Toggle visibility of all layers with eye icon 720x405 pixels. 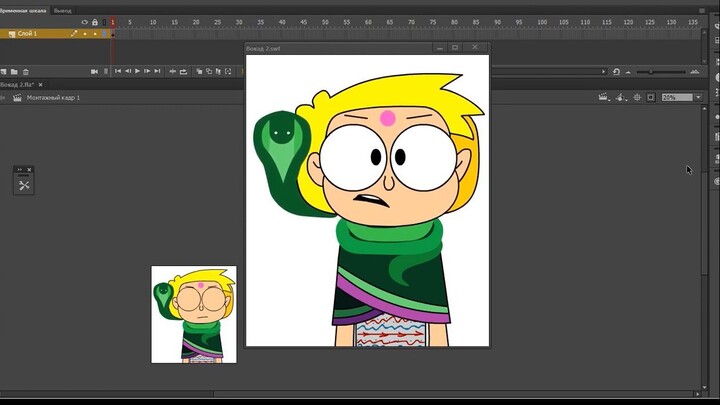pyautogui.click(x=84, y=22)
